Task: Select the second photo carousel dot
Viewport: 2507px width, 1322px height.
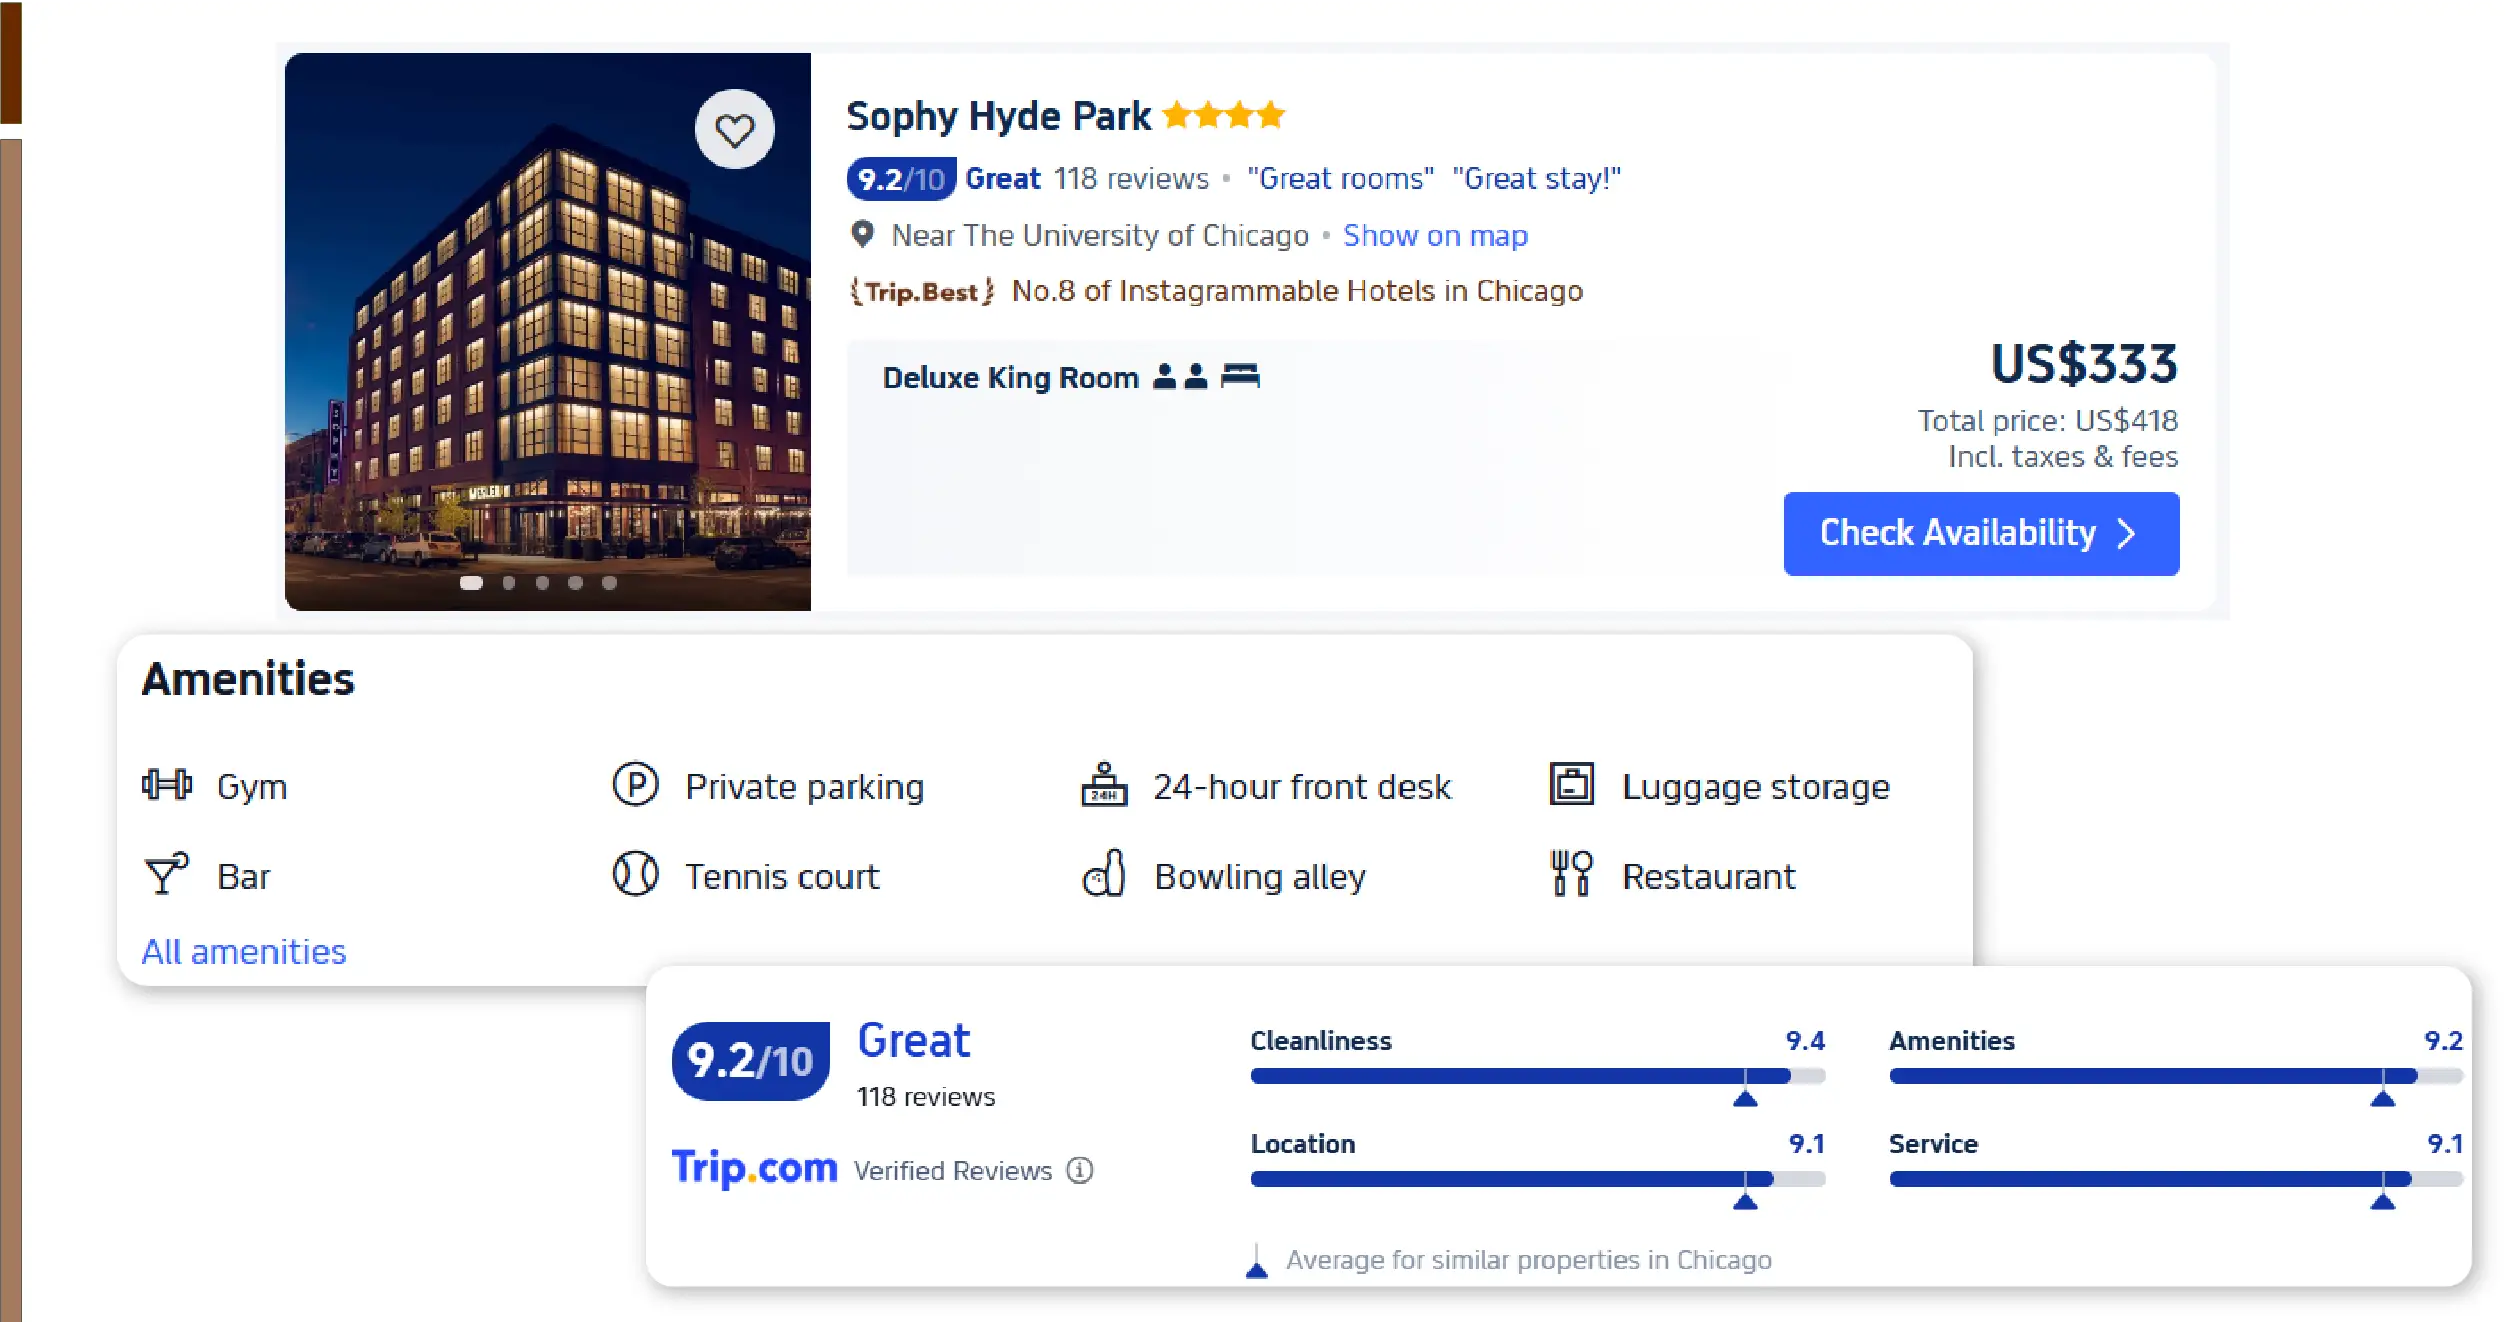Action: point(509,583)
